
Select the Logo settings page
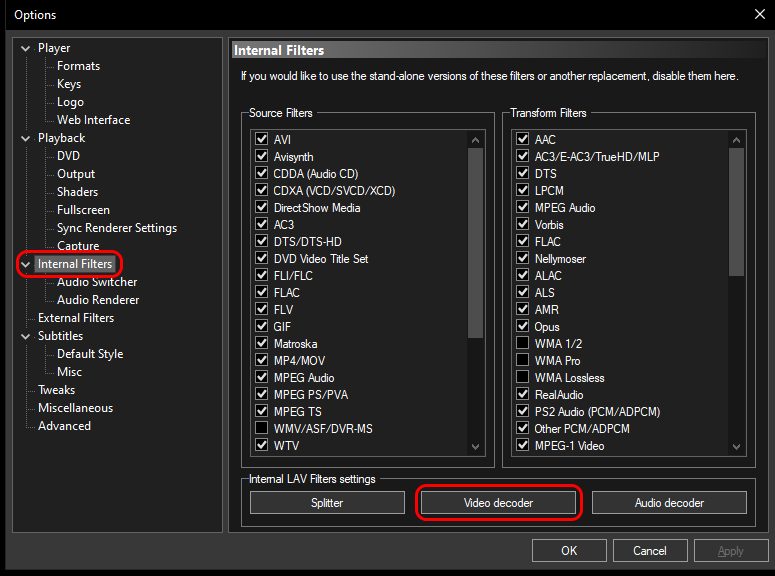[70, 102]
